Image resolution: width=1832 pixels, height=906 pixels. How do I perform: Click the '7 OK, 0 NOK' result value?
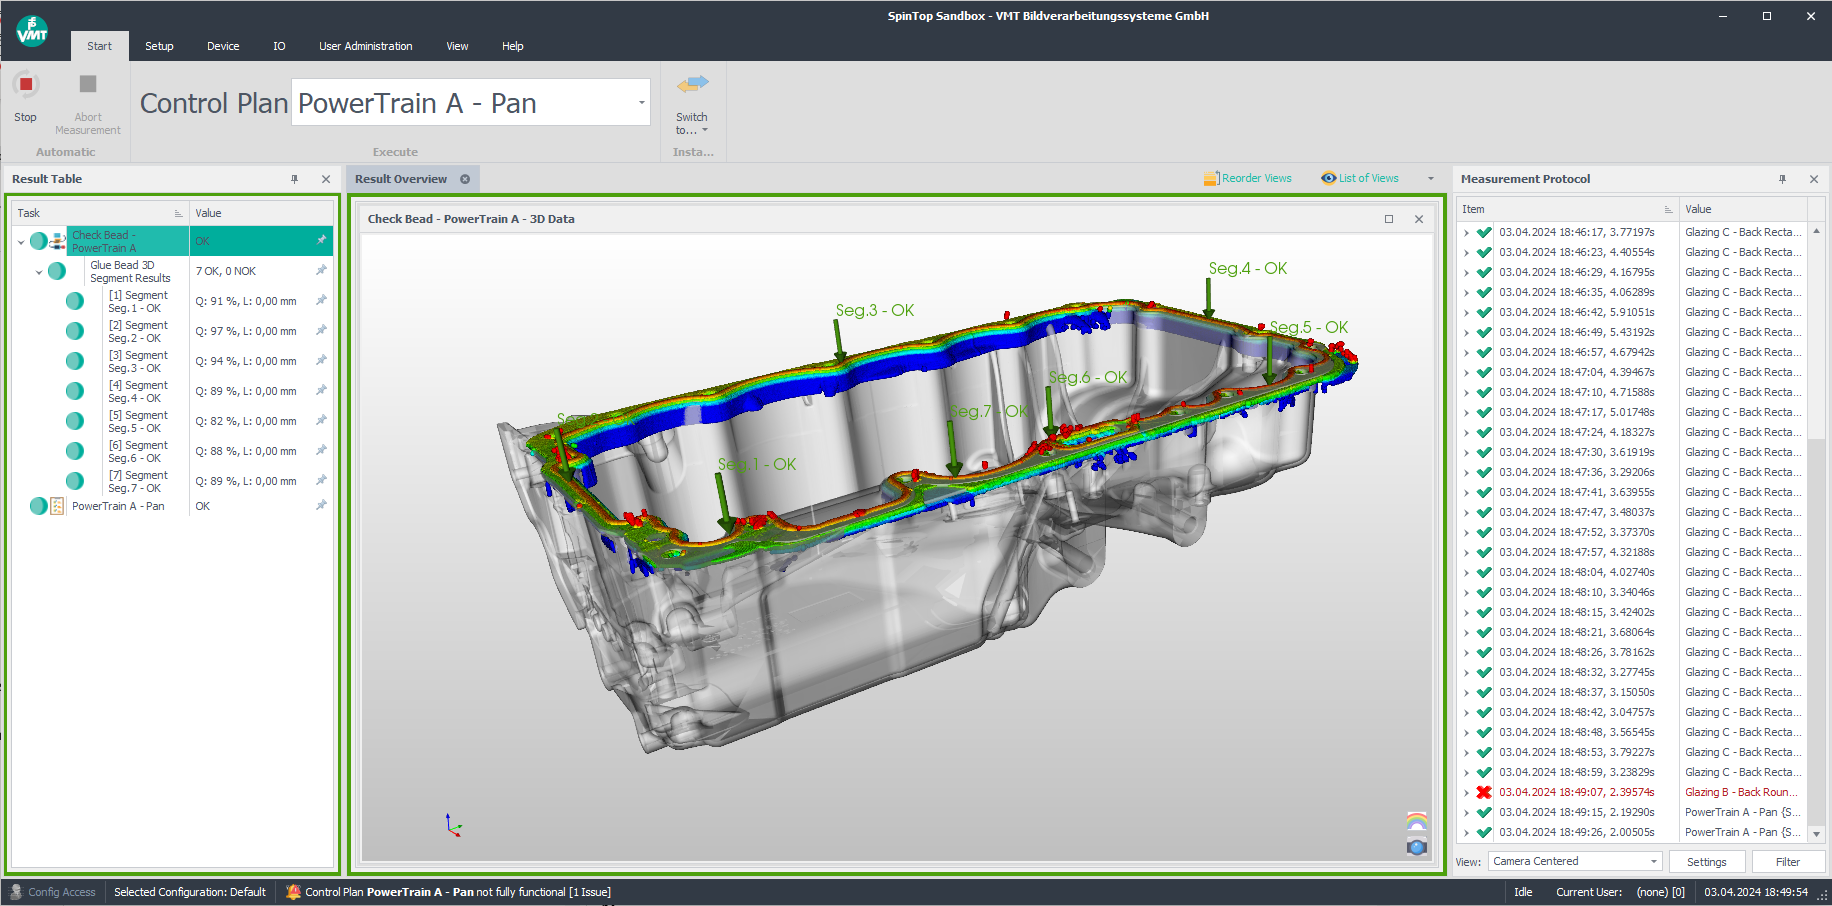[x=225, y=271]
